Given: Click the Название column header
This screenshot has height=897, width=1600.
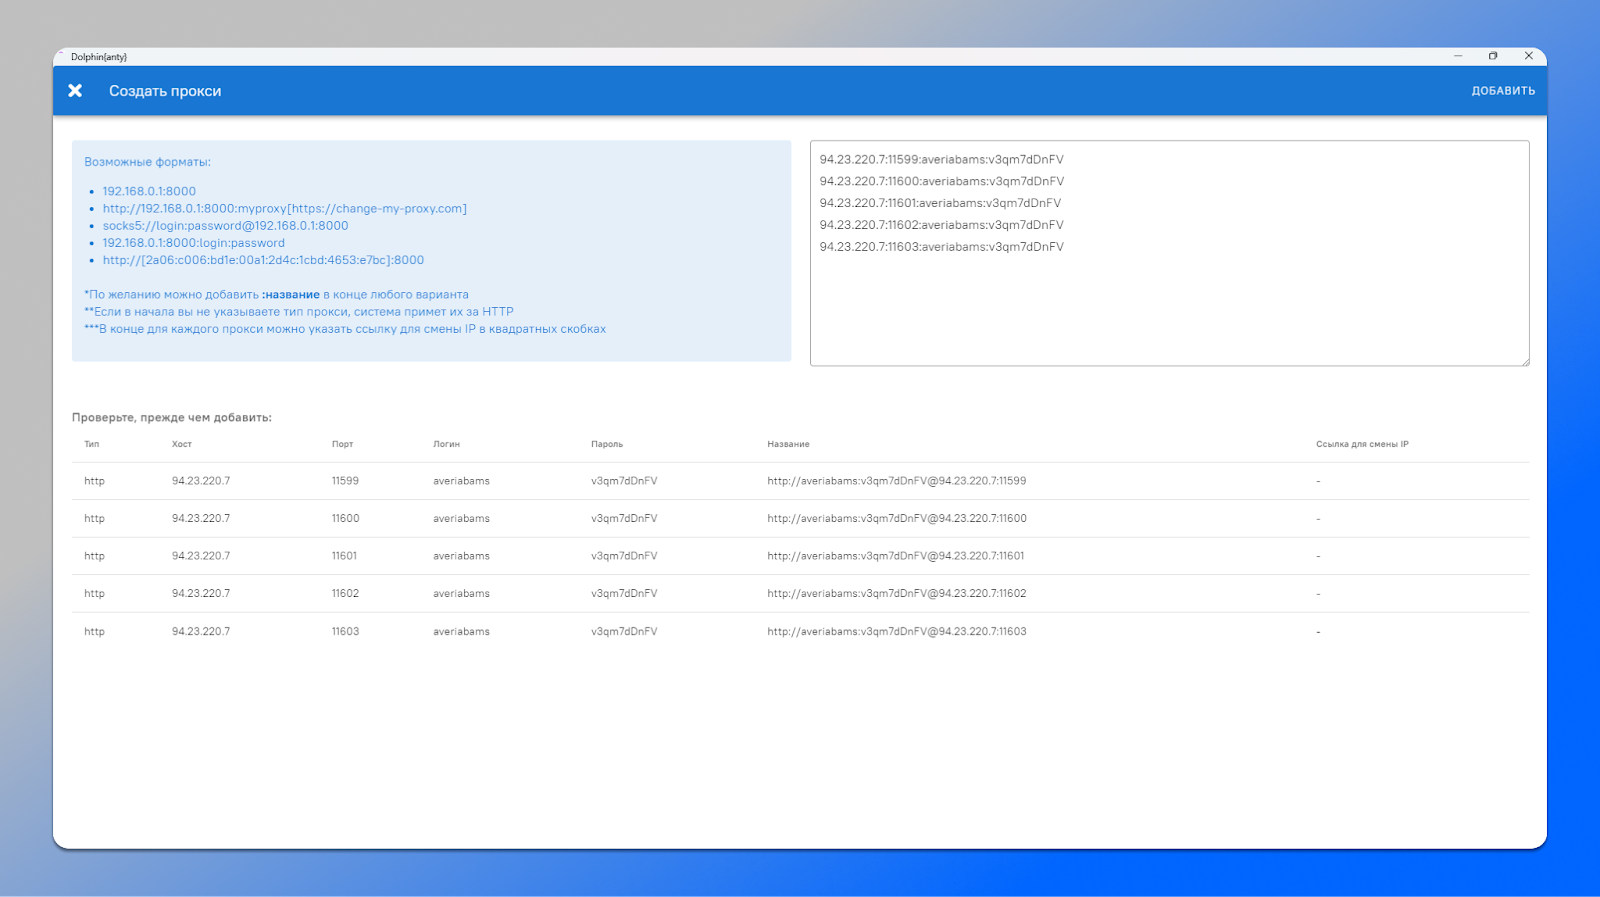Looking at the screenshot, I should [789, 444].
